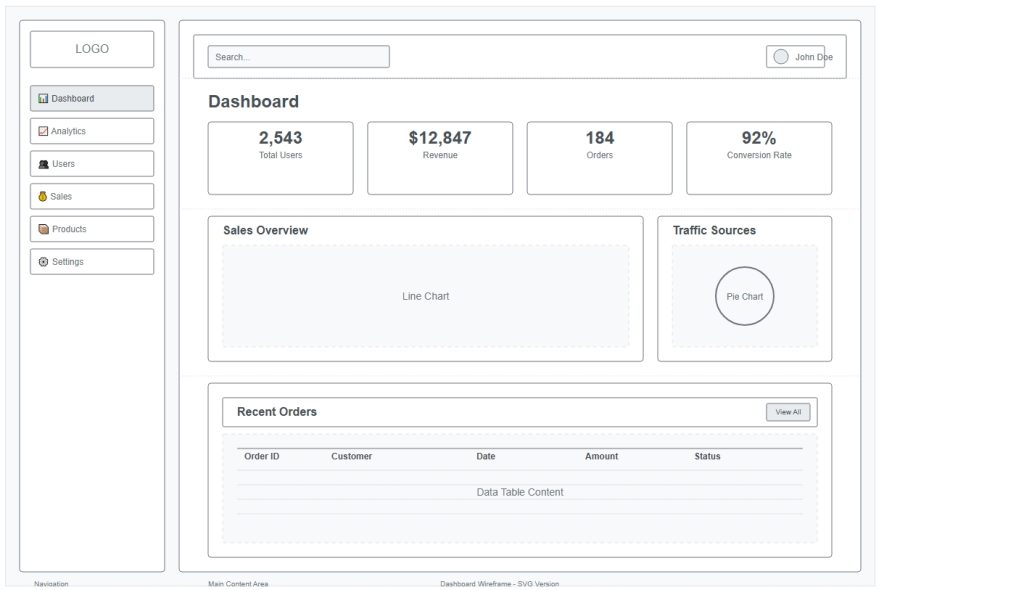Sort by the Amount column header

pos(601,457)
